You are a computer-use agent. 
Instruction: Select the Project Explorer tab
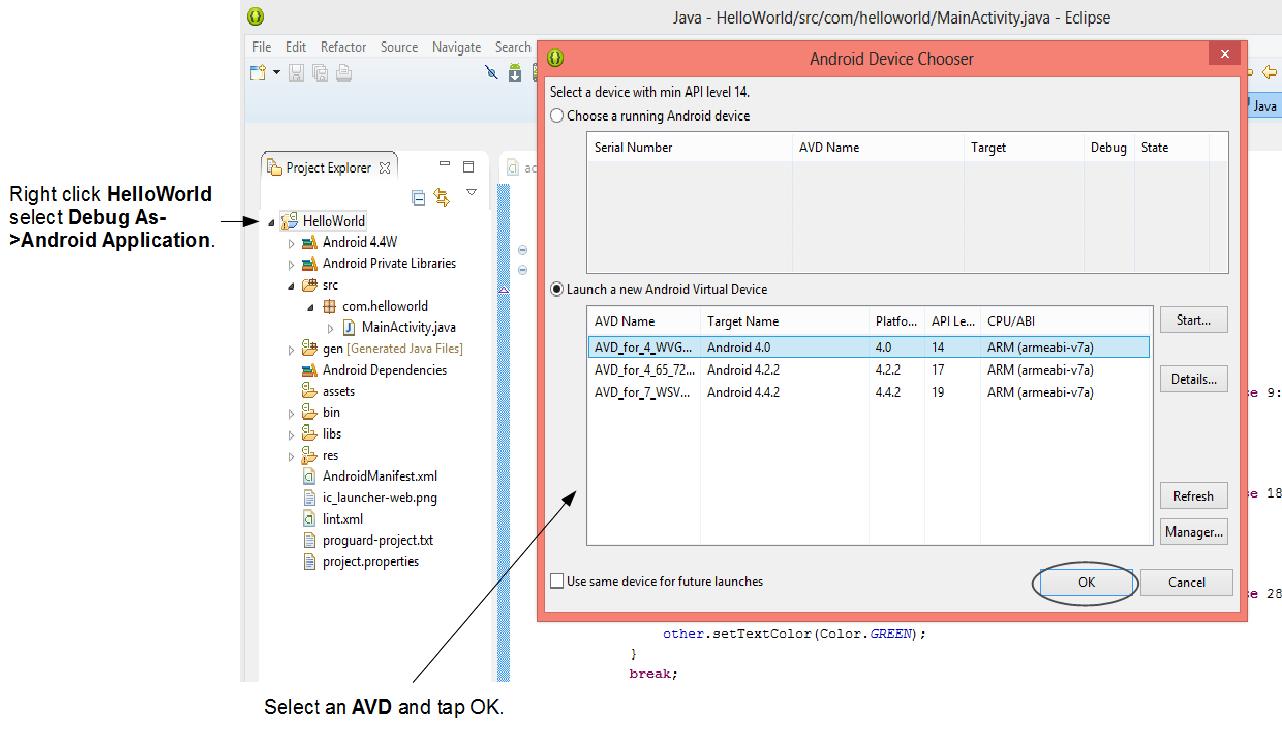(x=329, y=168)
